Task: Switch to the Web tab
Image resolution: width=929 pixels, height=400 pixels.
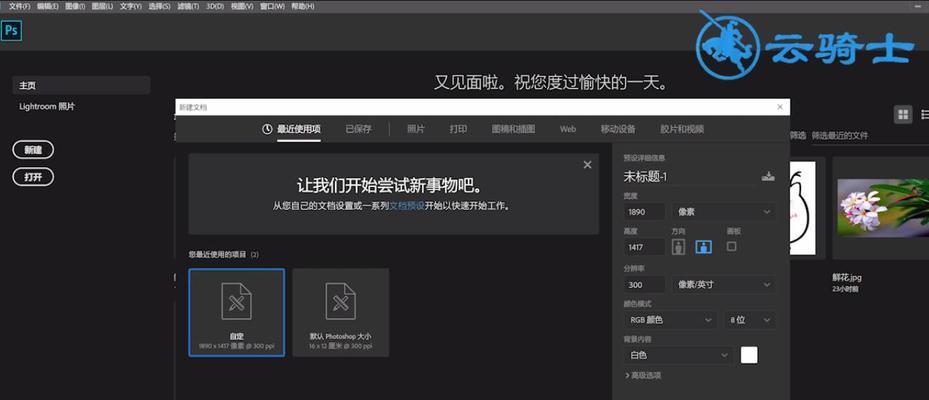Action: (x=568, y=129)
